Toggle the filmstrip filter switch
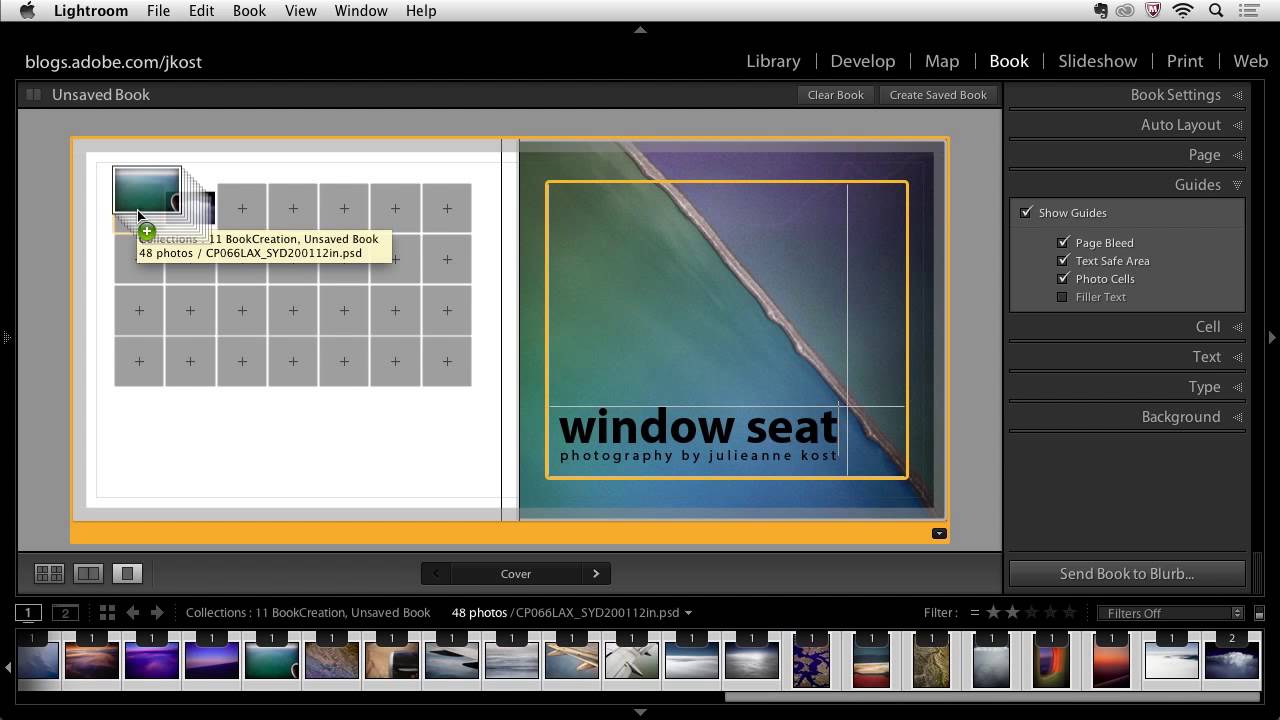Screen dimensions: 1280x720 1259,613
